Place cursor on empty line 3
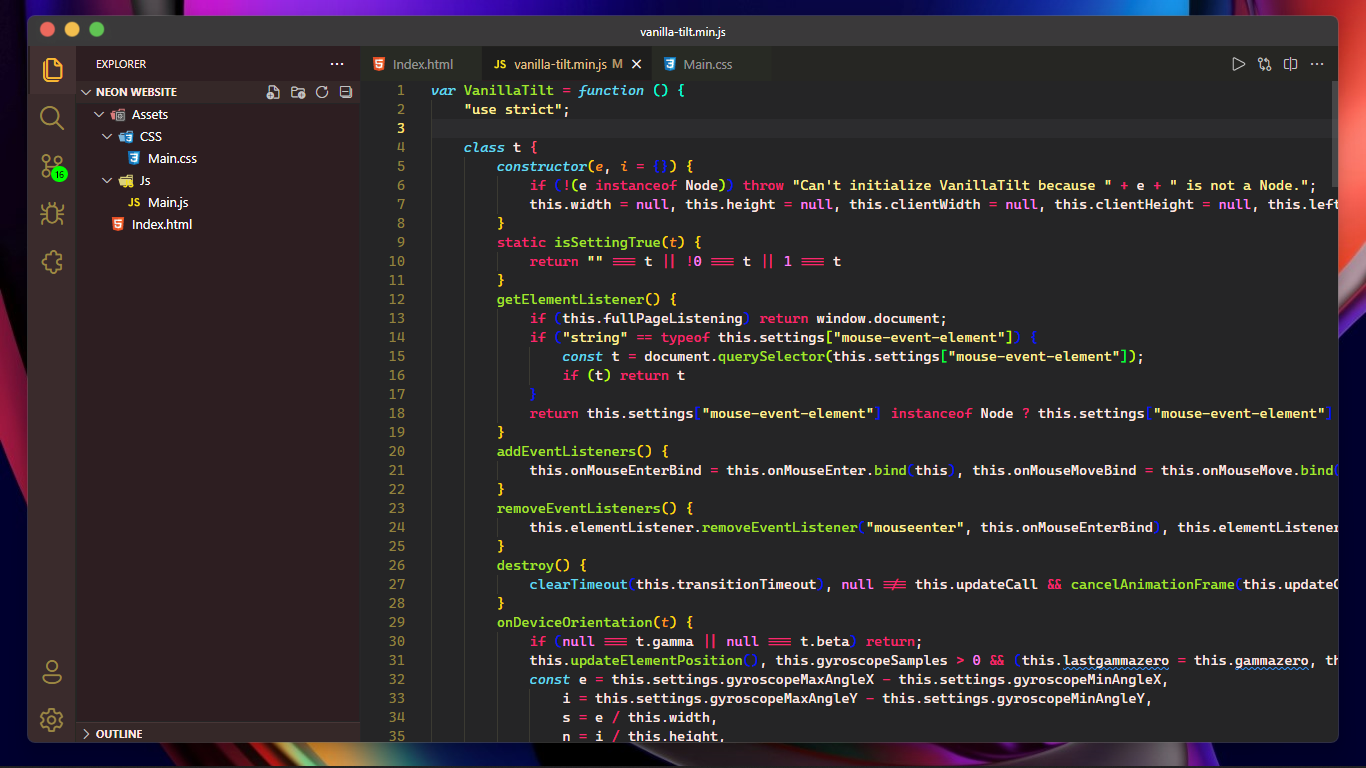Screen dimensions: 1366x768 point(880,128)
